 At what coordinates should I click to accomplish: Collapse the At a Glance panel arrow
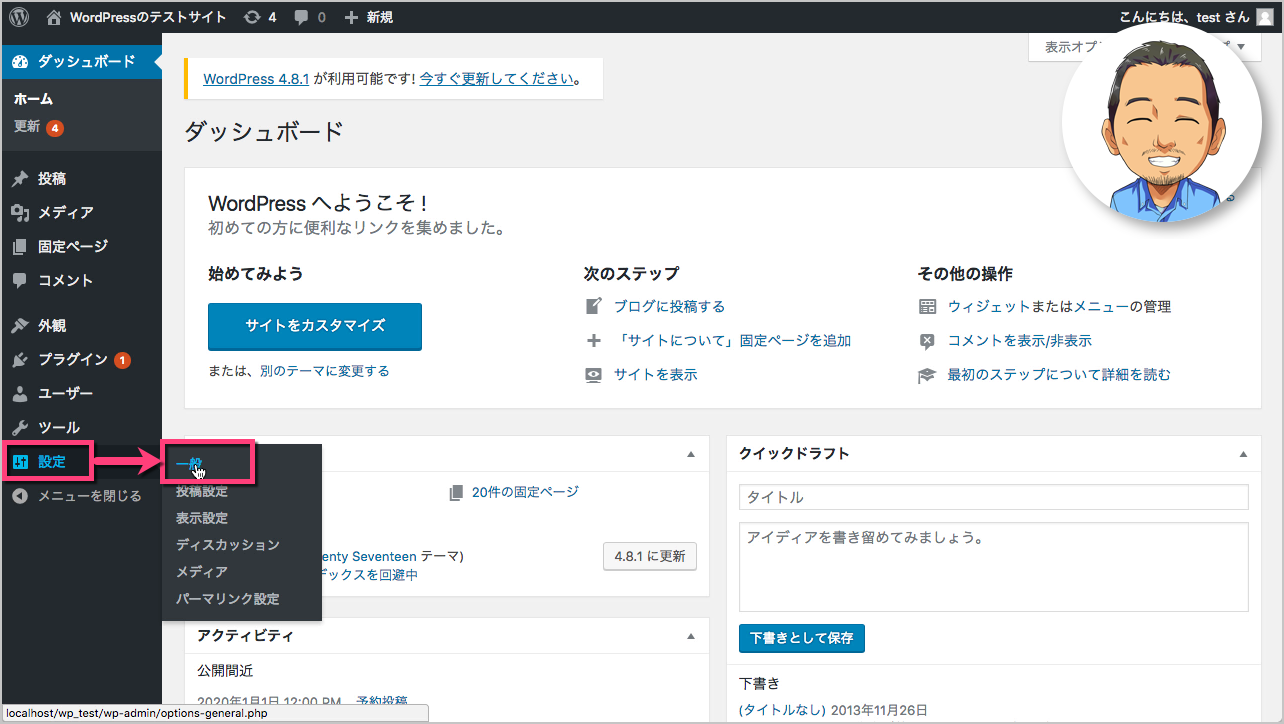click(690, 454)
